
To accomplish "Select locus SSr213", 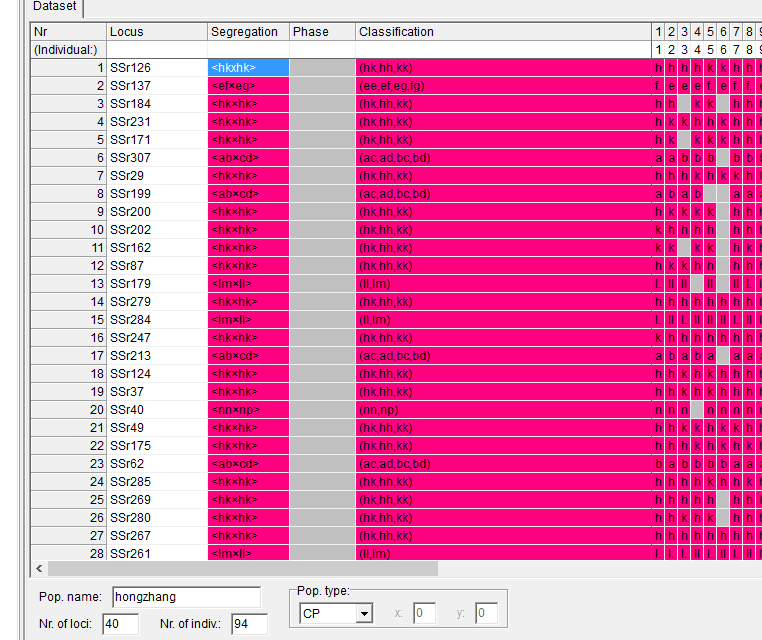I will 157,355.
